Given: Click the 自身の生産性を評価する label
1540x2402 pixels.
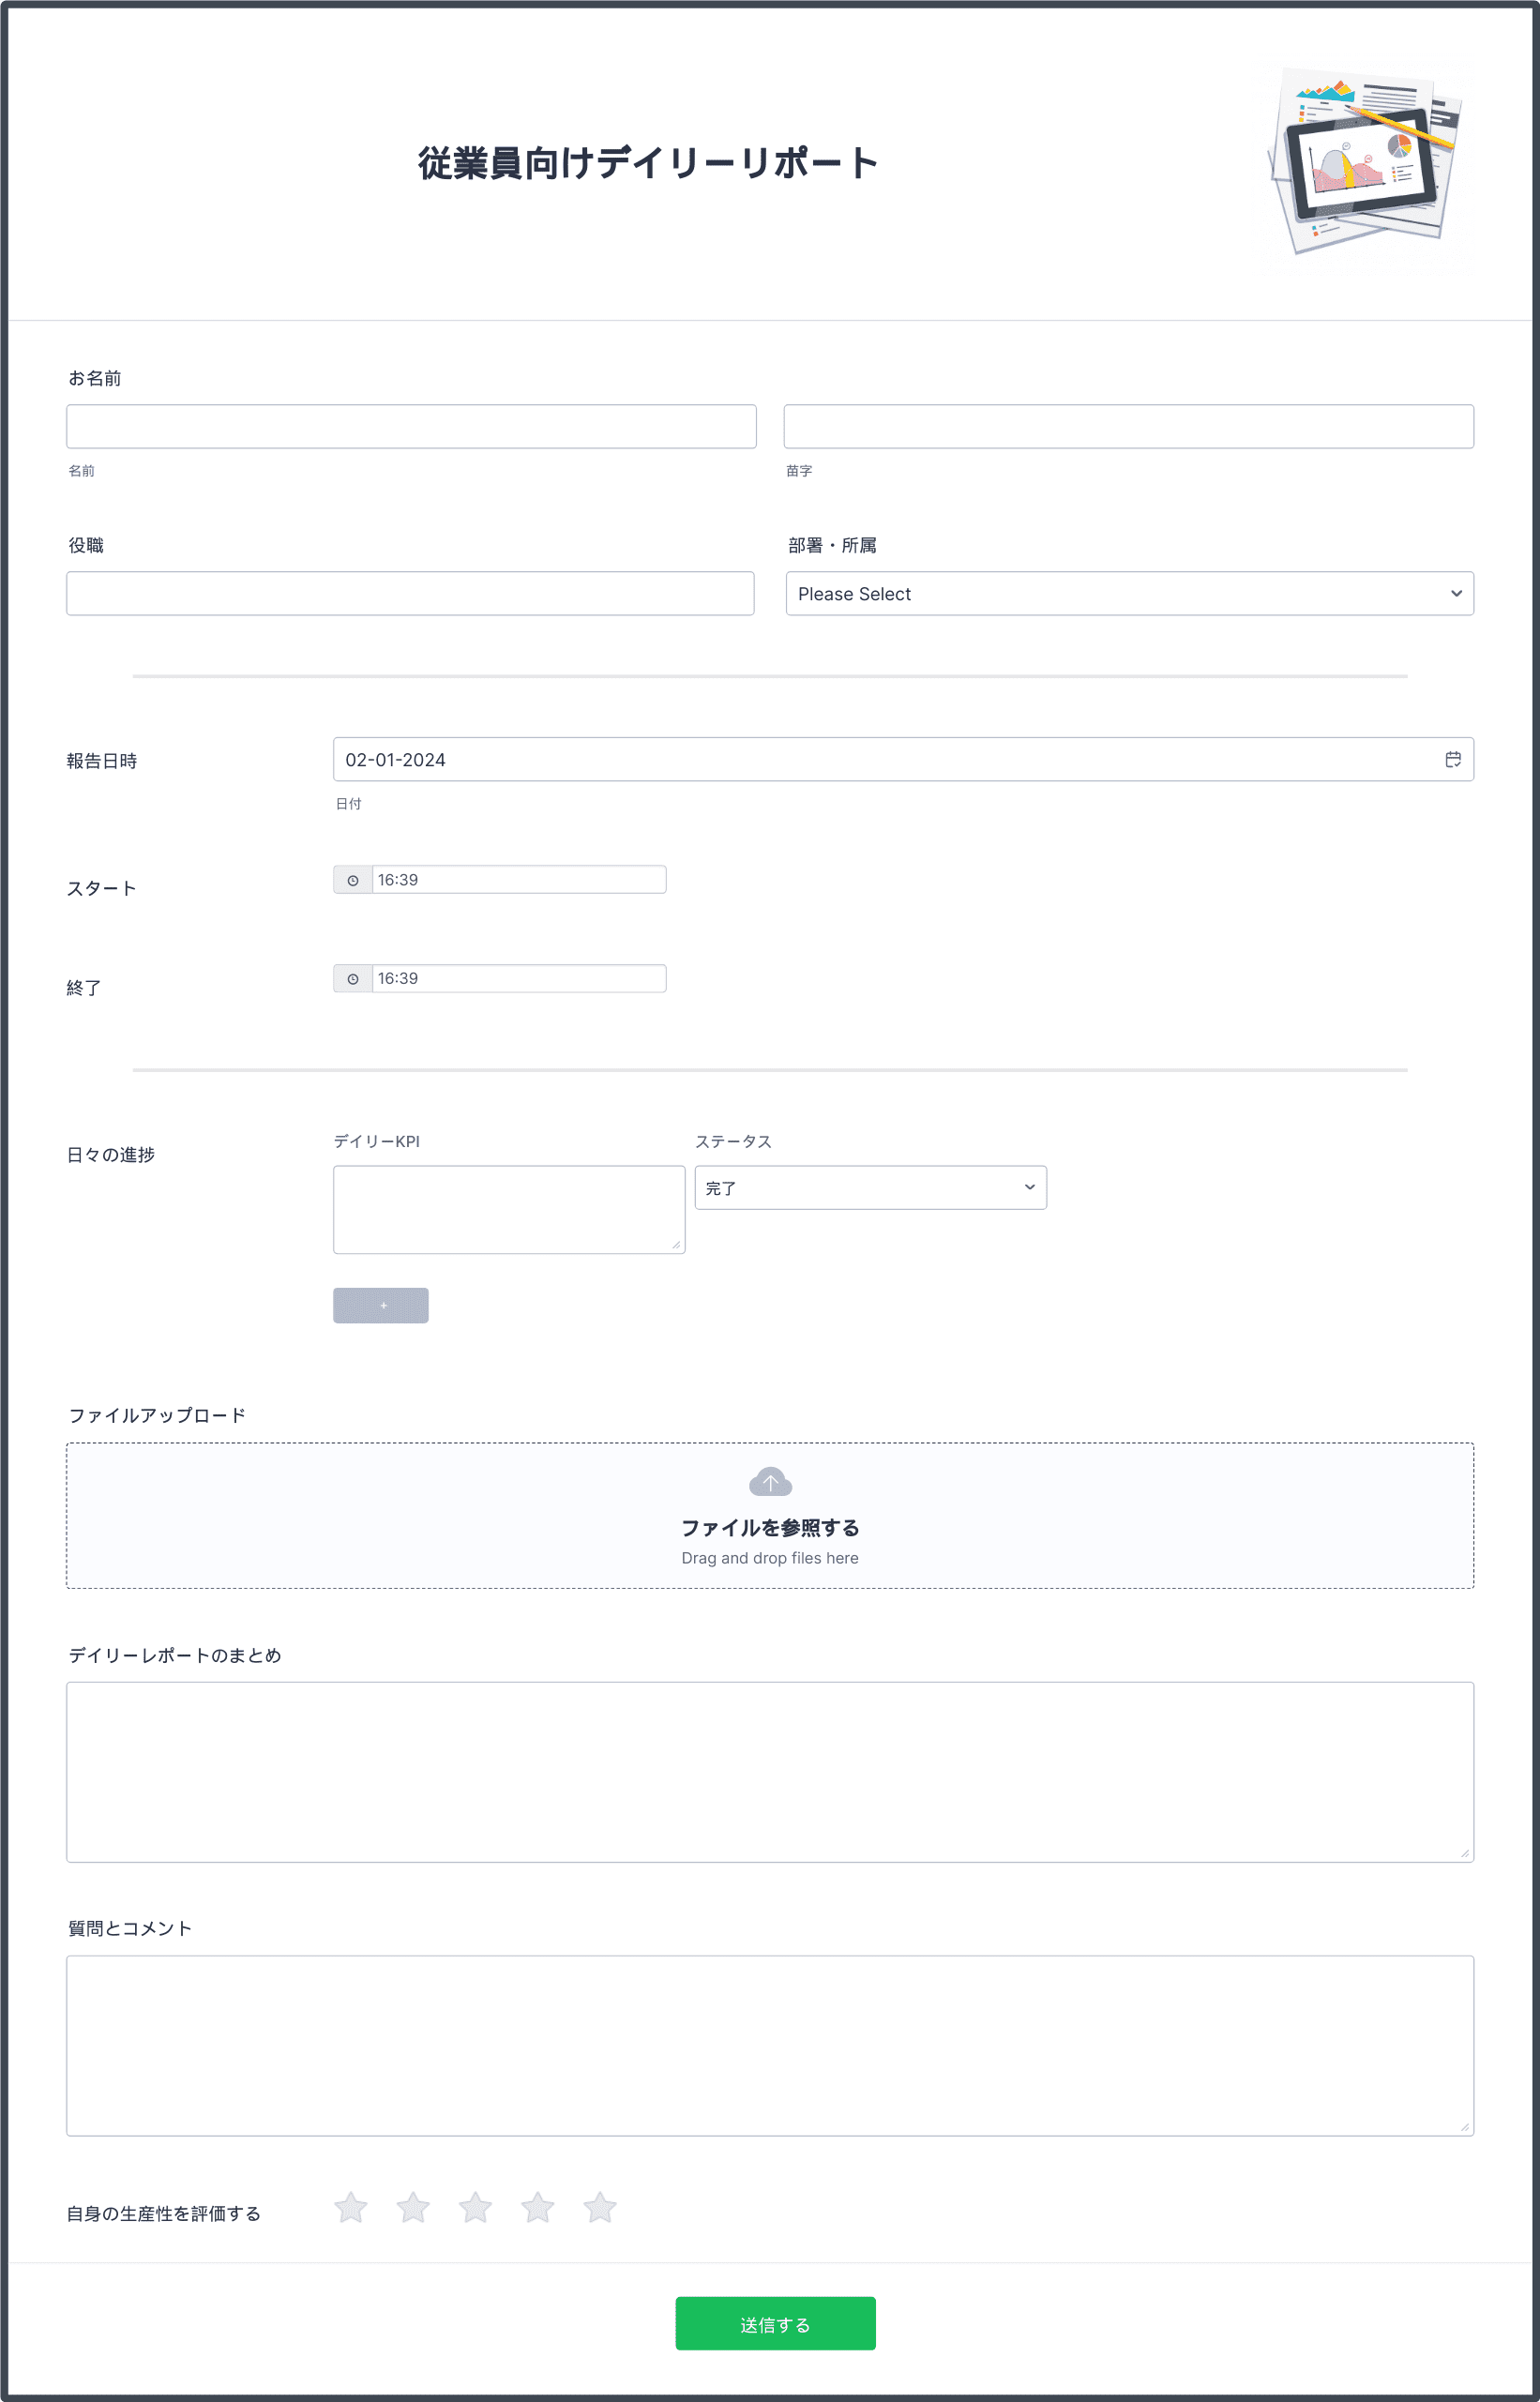Looking at the screenshot, I should coord(164,2214).
